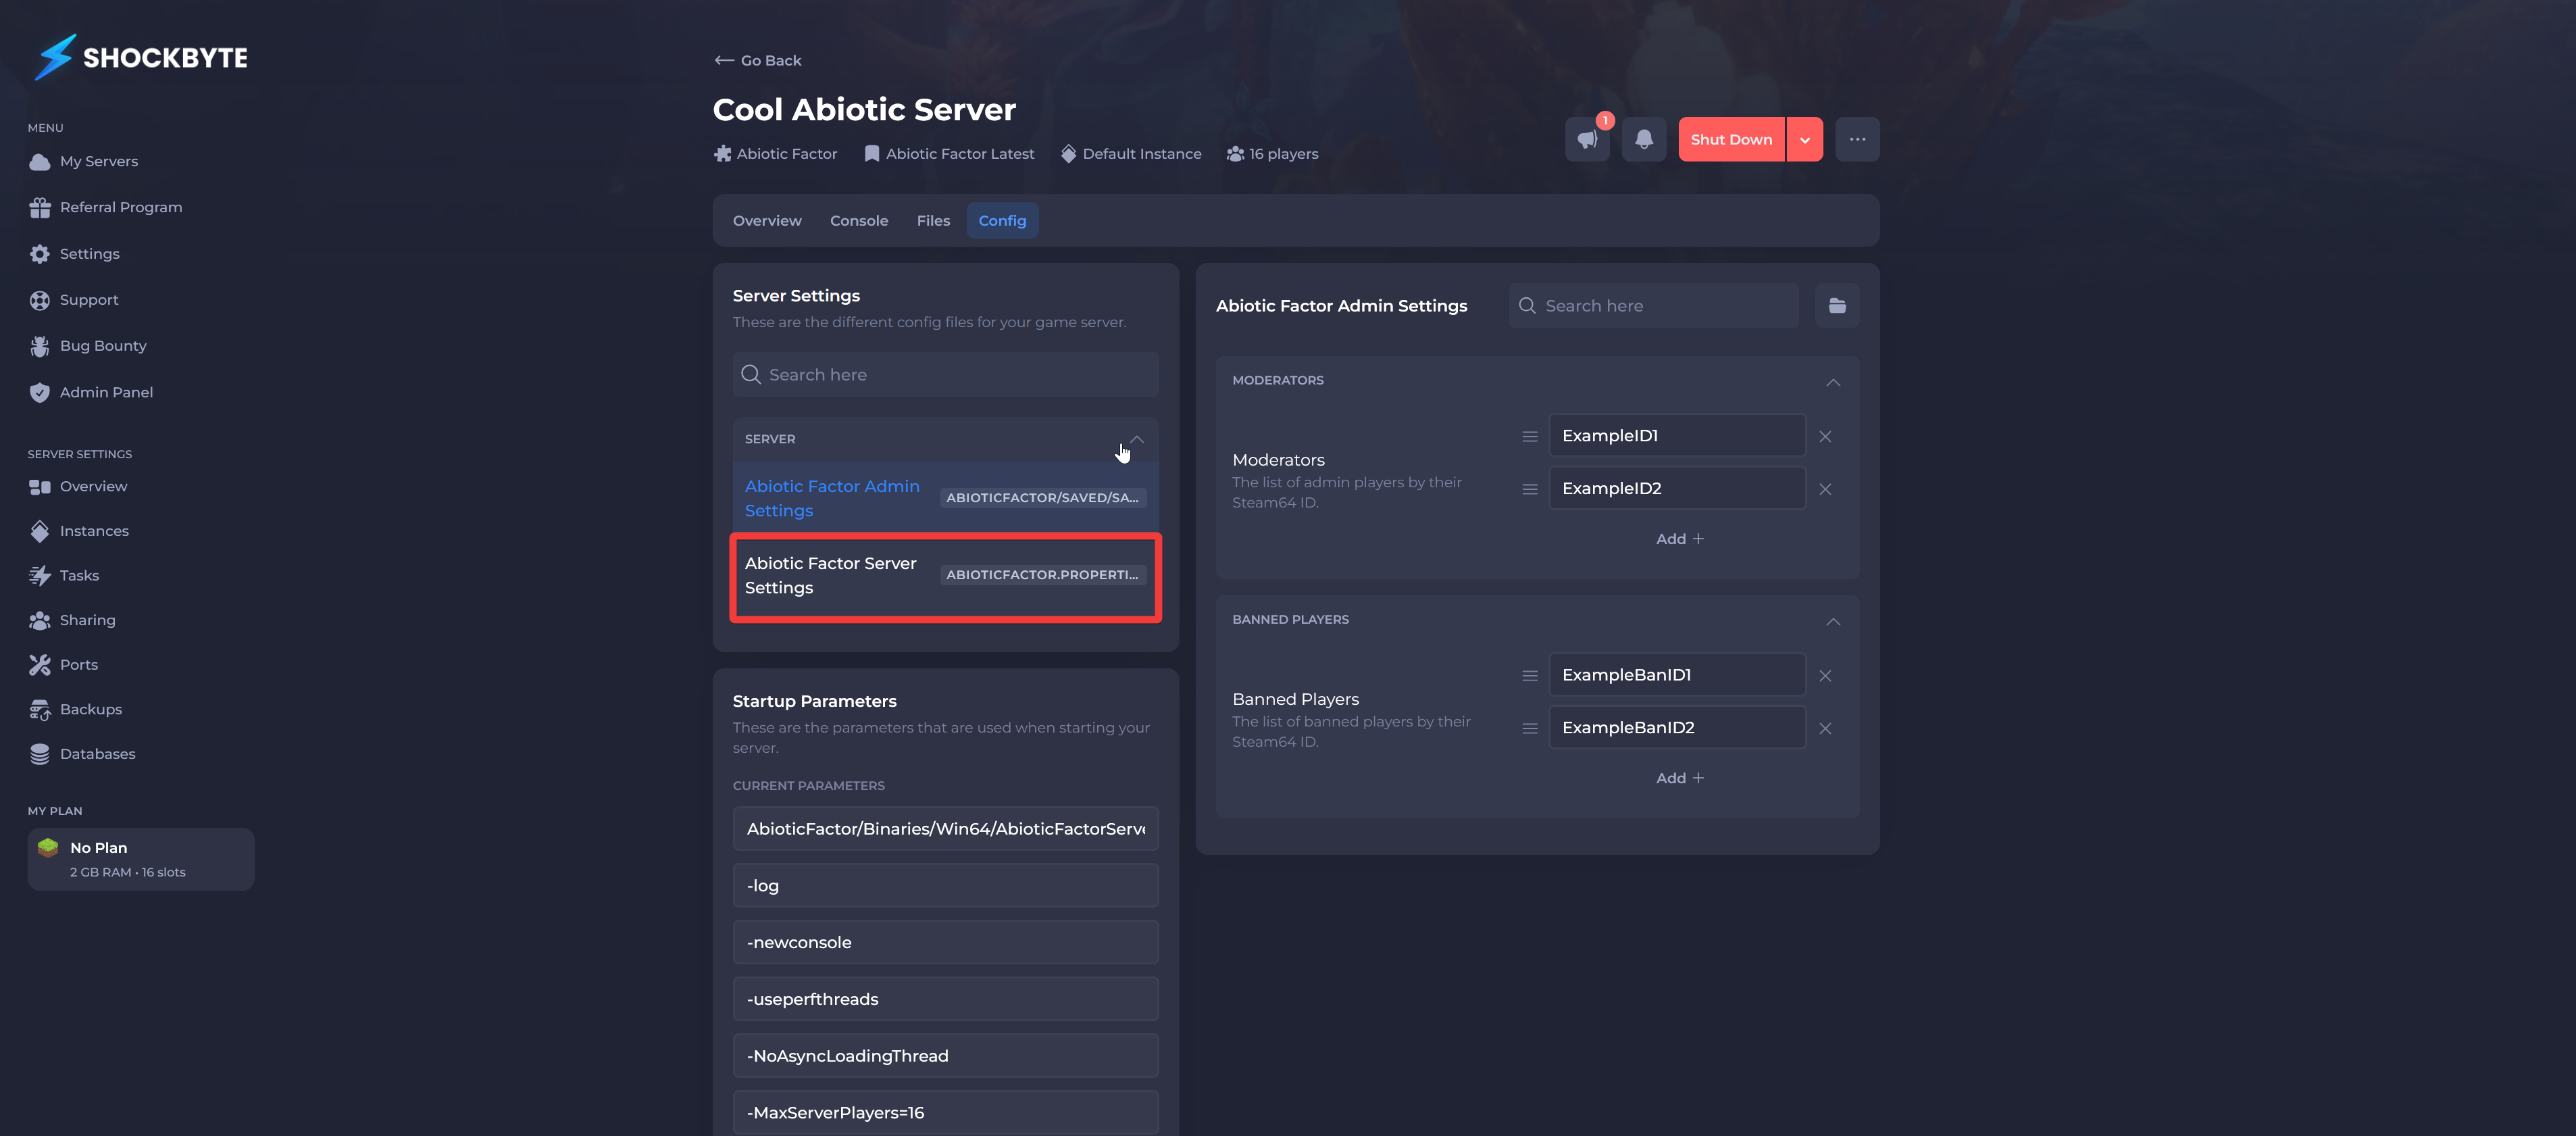Open Abiotic Factor Server Settings config
The image size is (2576, 1136).
(x=945, y=576)
